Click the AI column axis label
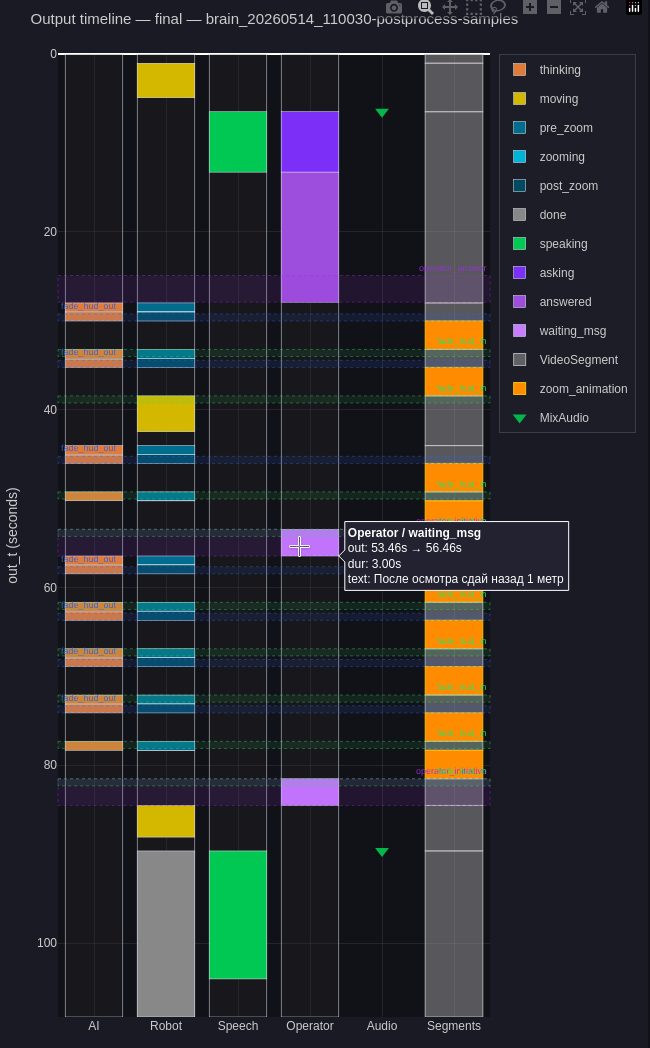Viewport: 650px width, 1048px height. pyautogui.click(x=94, y=1026)
